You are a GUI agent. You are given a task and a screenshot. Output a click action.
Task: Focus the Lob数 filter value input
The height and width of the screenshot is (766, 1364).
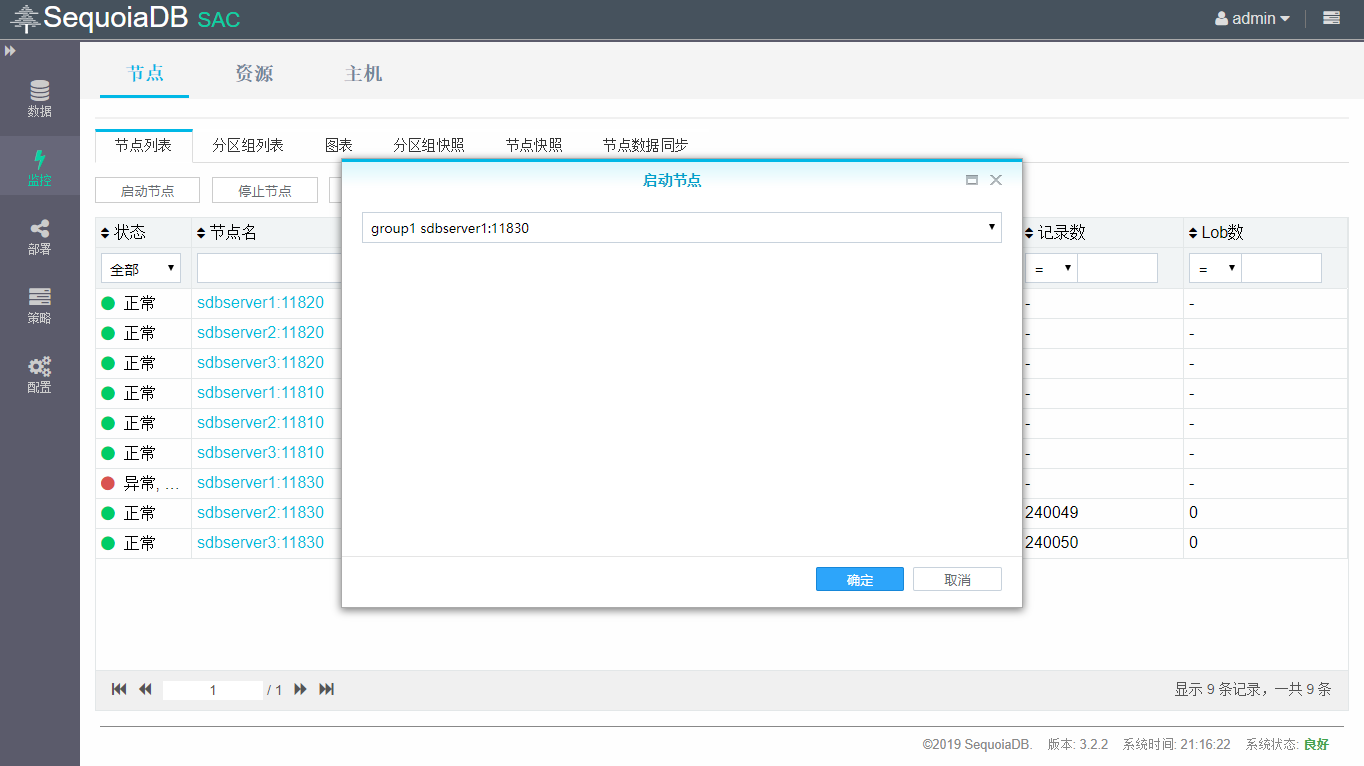[x=1282, y=268]
